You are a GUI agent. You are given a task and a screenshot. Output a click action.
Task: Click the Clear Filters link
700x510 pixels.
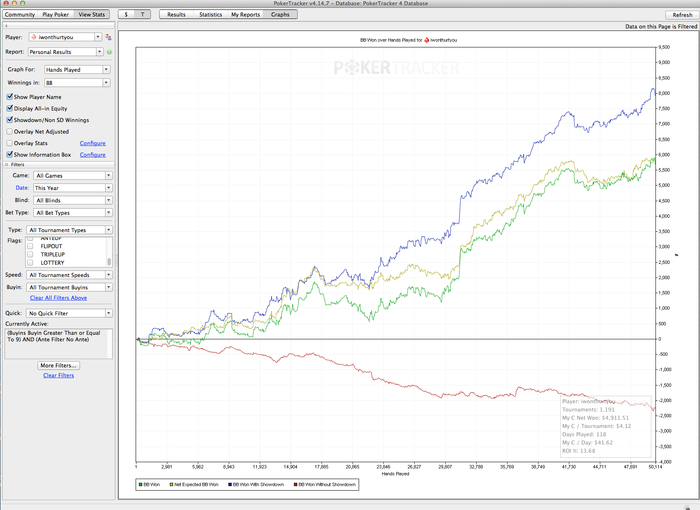(x=58, y=375)
